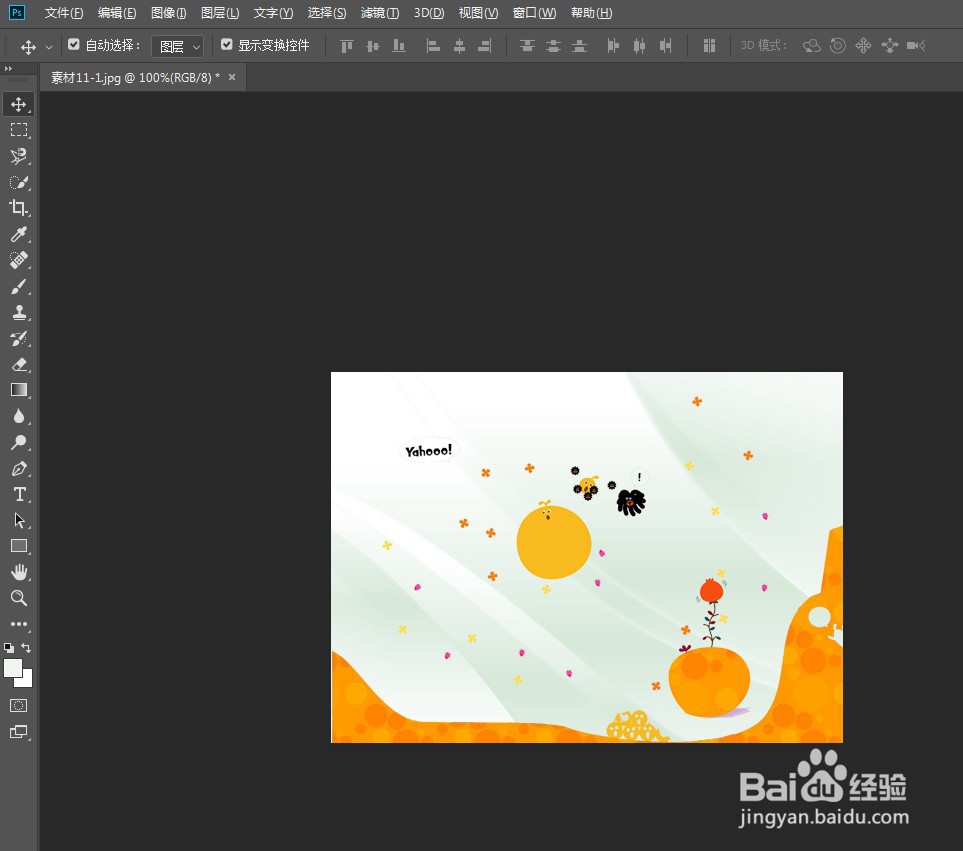Select the History Brush tool
This screenshot has width=963, height=851.
click(x=18, y=338)
